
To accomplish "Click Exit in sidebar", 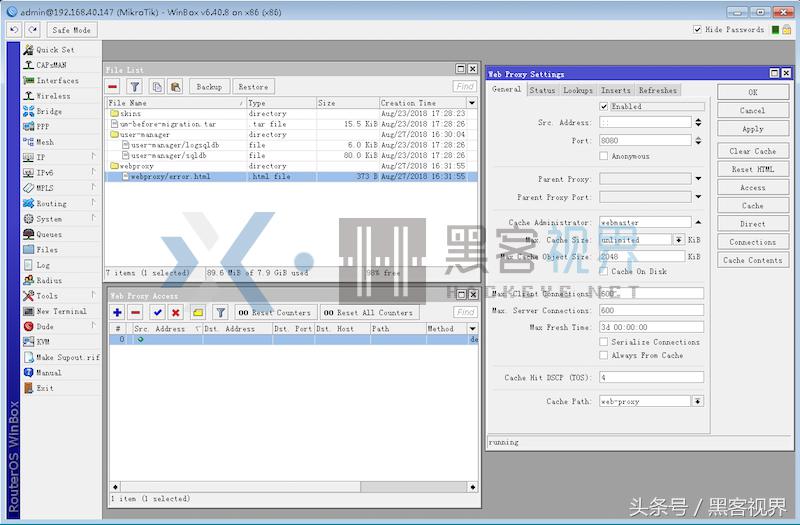I will pyautogui.click(x=45, y=388).
